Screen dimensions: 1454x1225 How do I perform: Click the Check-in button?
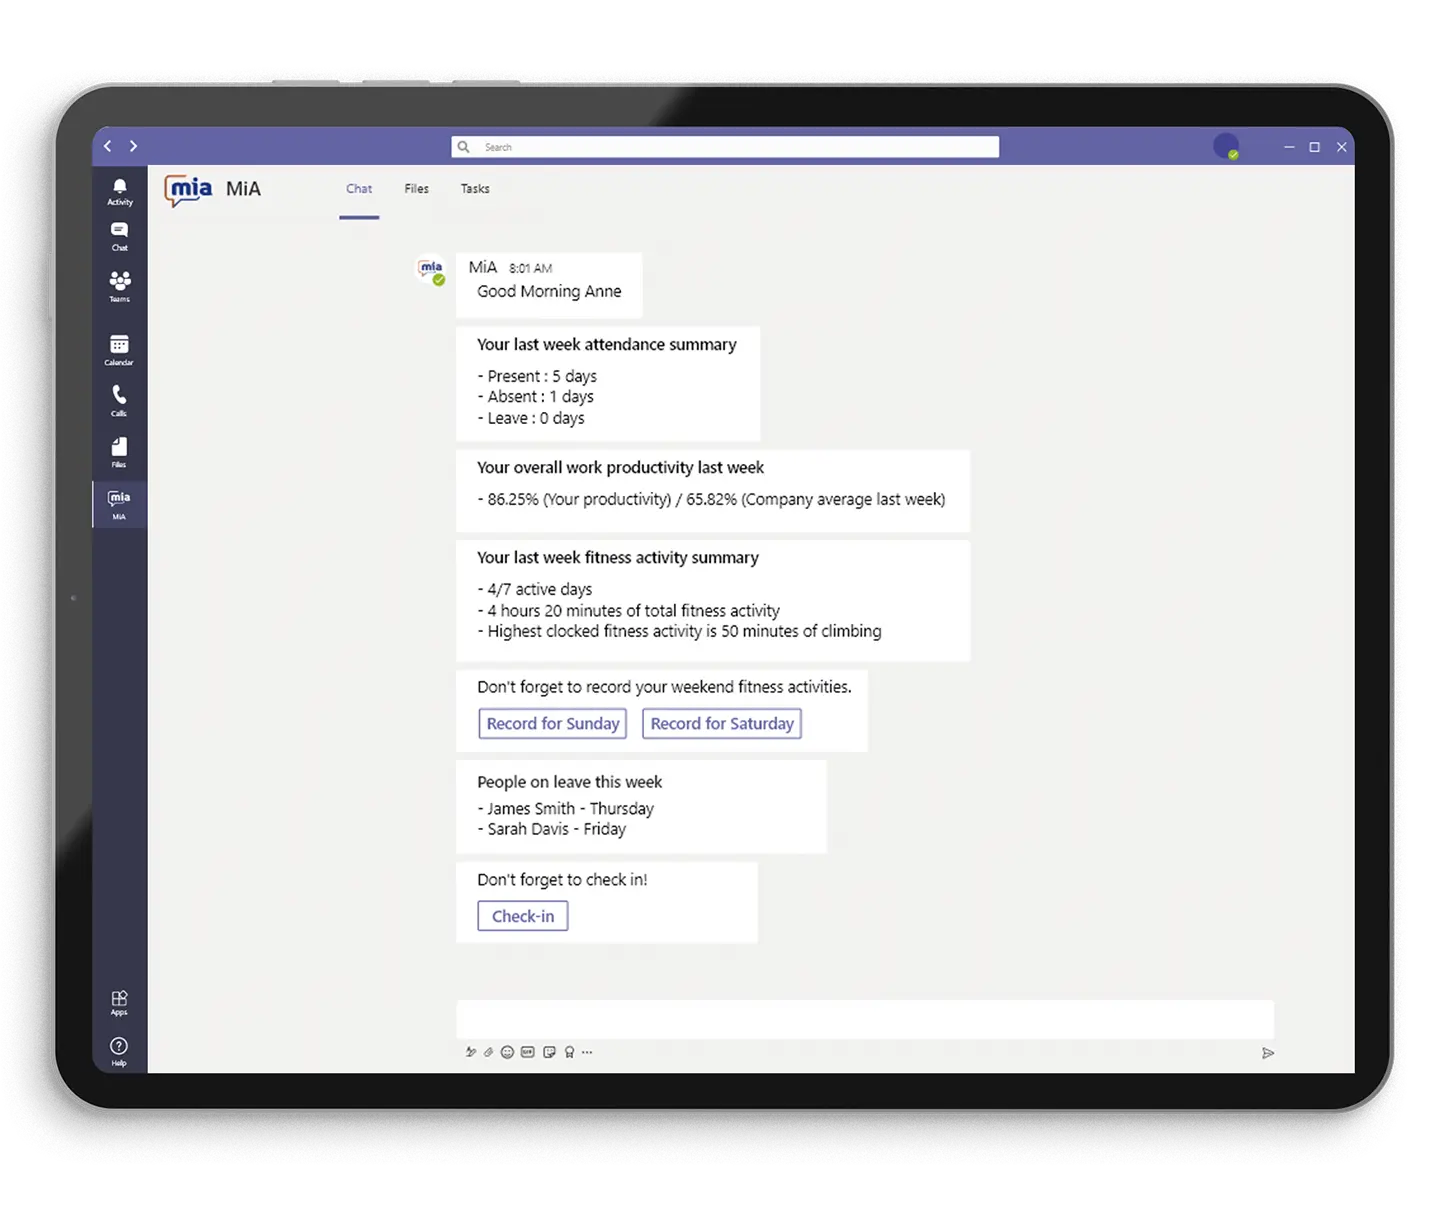[523, 916]
